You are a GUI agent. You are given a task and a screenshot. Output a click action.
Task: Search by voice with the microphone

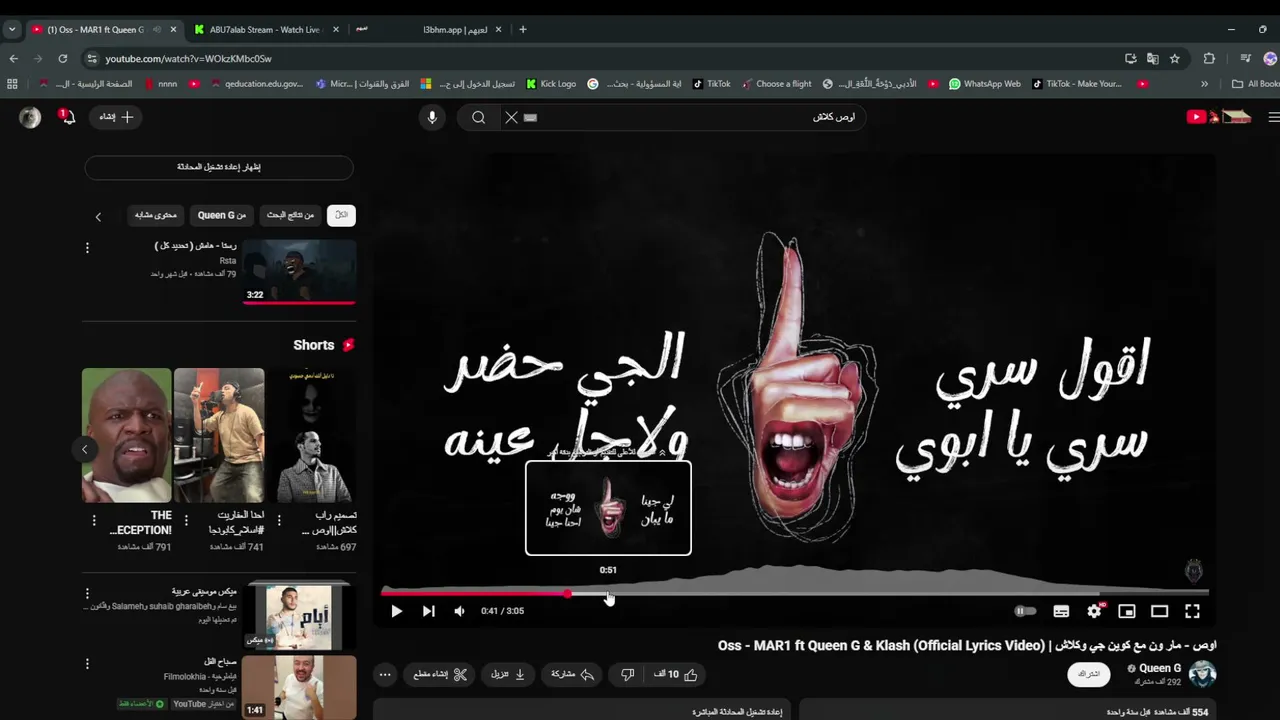pos(432,117)
